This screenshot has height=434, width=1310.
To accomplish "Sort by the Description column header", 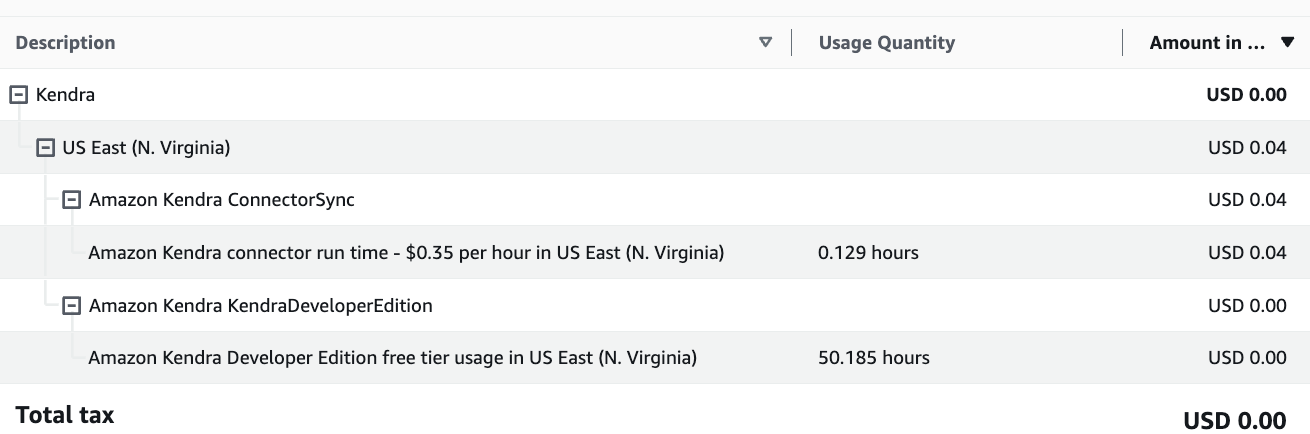I will (65, 43).
